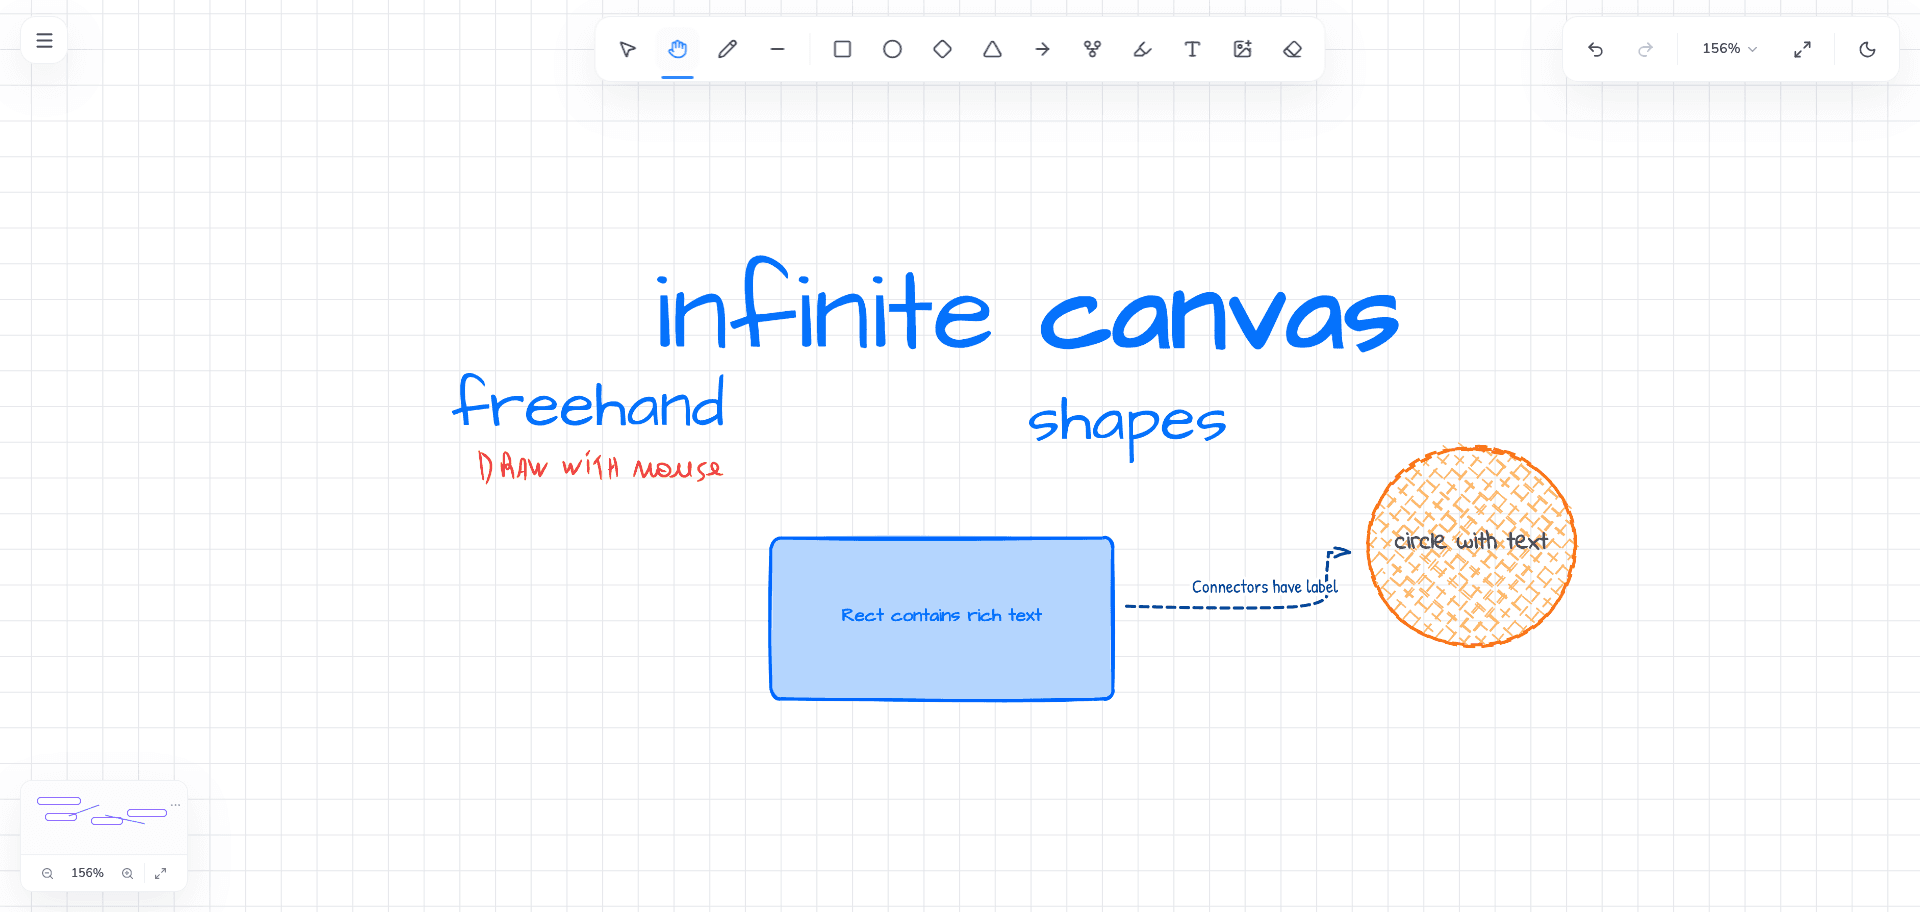Select the blue rectangle with rich text
Image resolution: width=1920 pixels, height=912 pixels.
pos(942,619)
